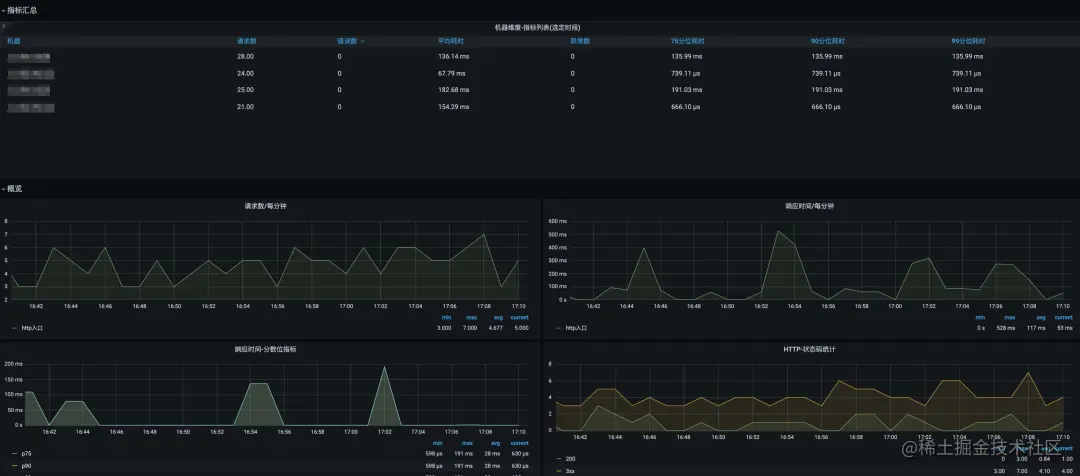
Task: Sort table by 异常数 column header
Action: pyautogui.click(x=581, y=41)
